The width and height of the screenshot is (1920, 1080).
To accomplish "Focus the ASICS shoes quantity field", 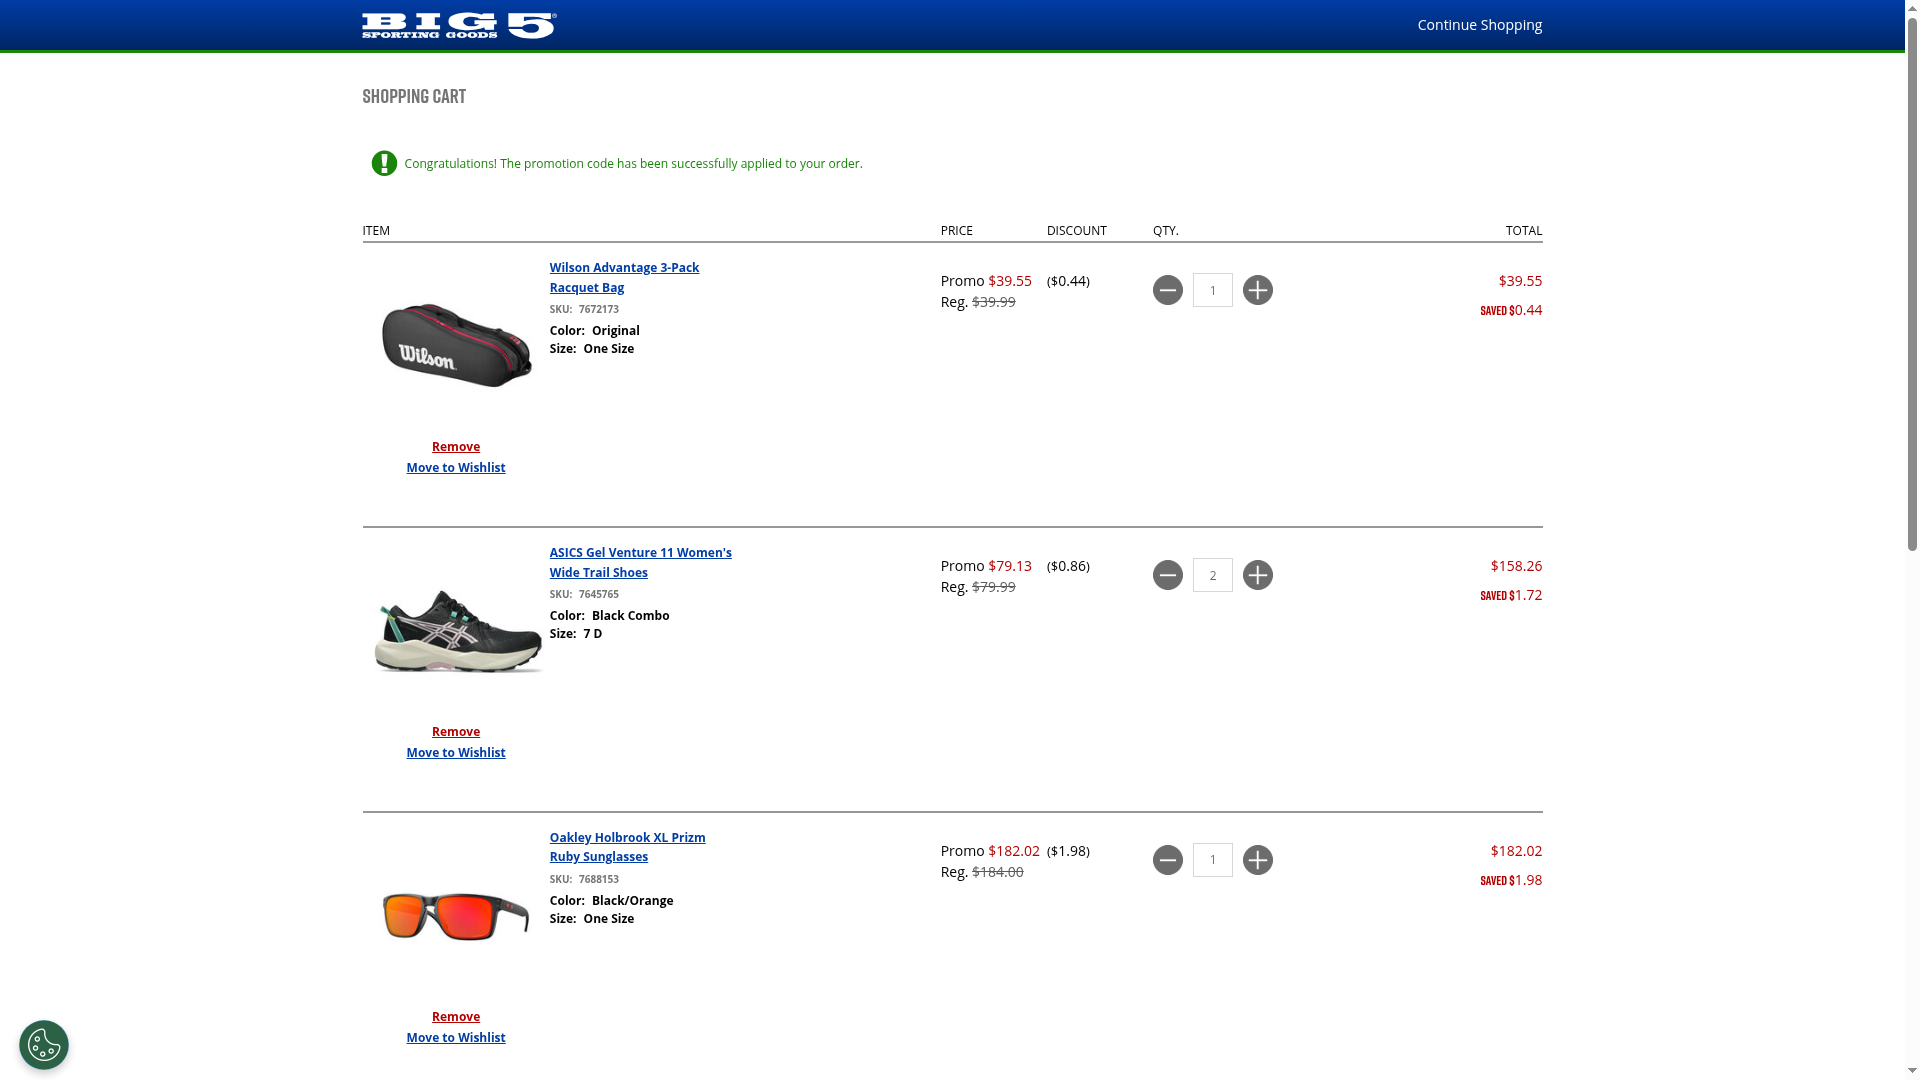I will tap(1212, 575).
